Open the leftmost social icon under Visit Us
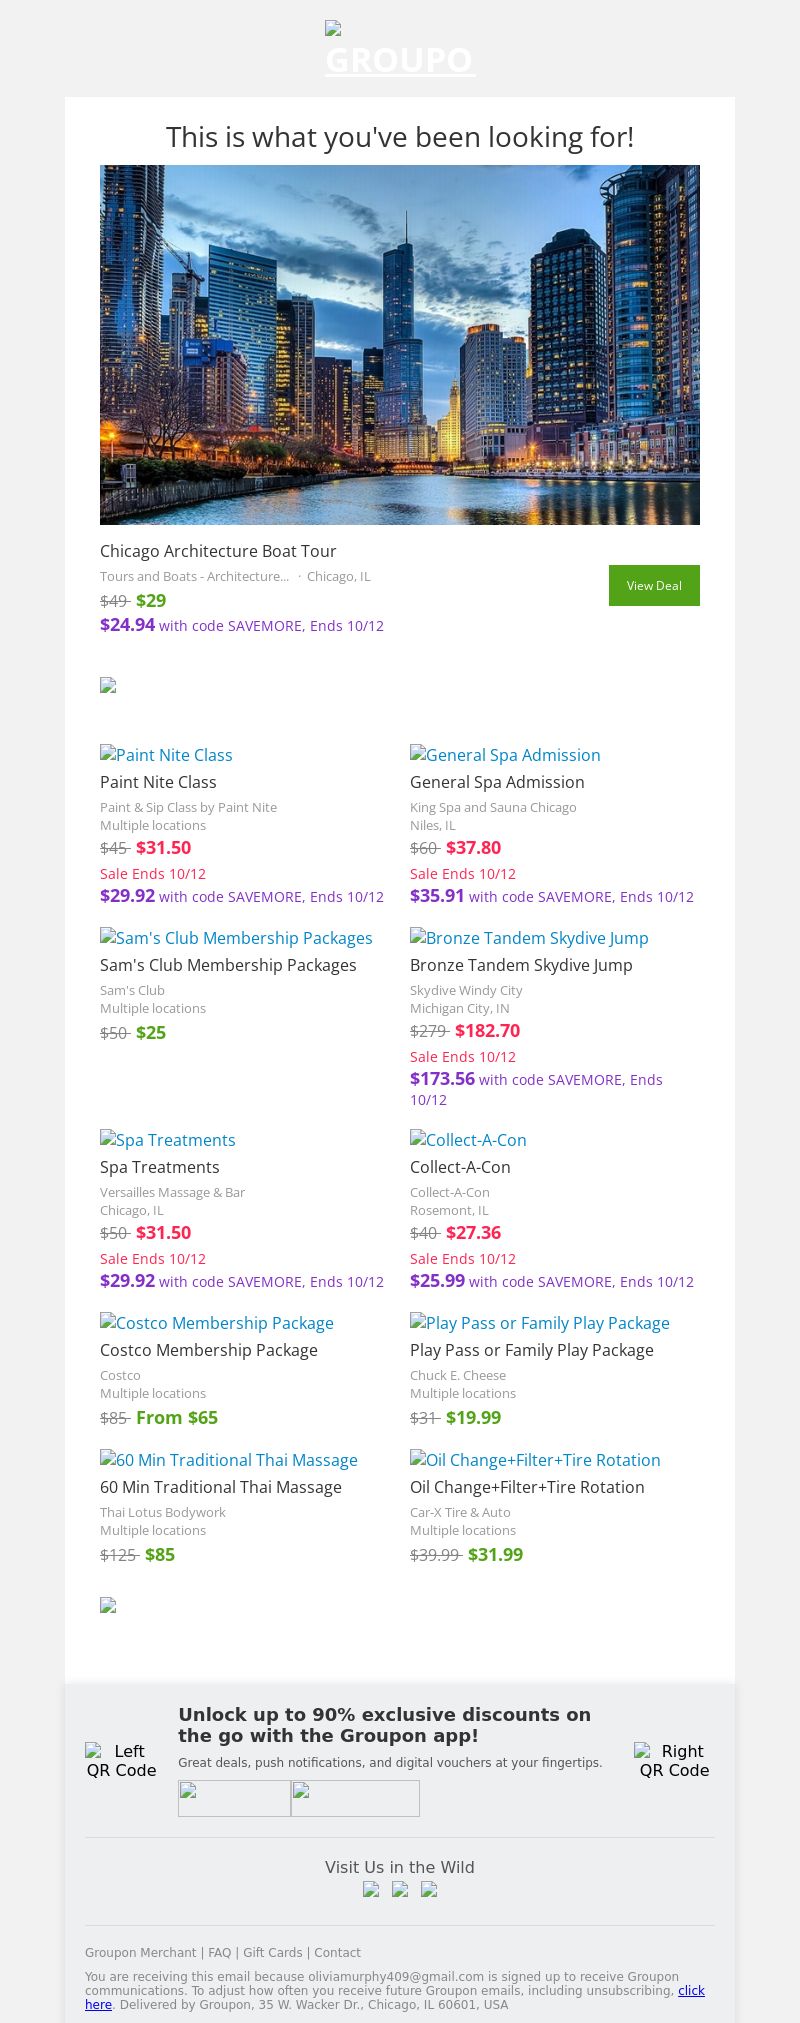This screenshot has height=2023, width=800. pyautogui.click(x=371, y=1889)
